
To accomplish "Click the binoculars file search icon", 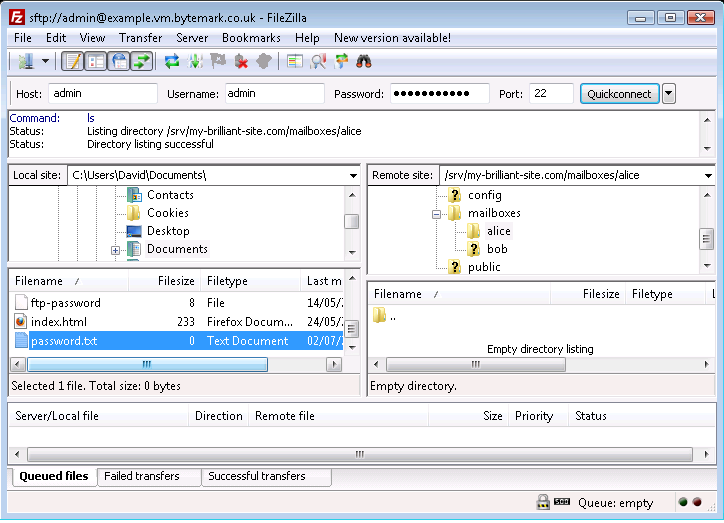I will click(x=364, y=61).
